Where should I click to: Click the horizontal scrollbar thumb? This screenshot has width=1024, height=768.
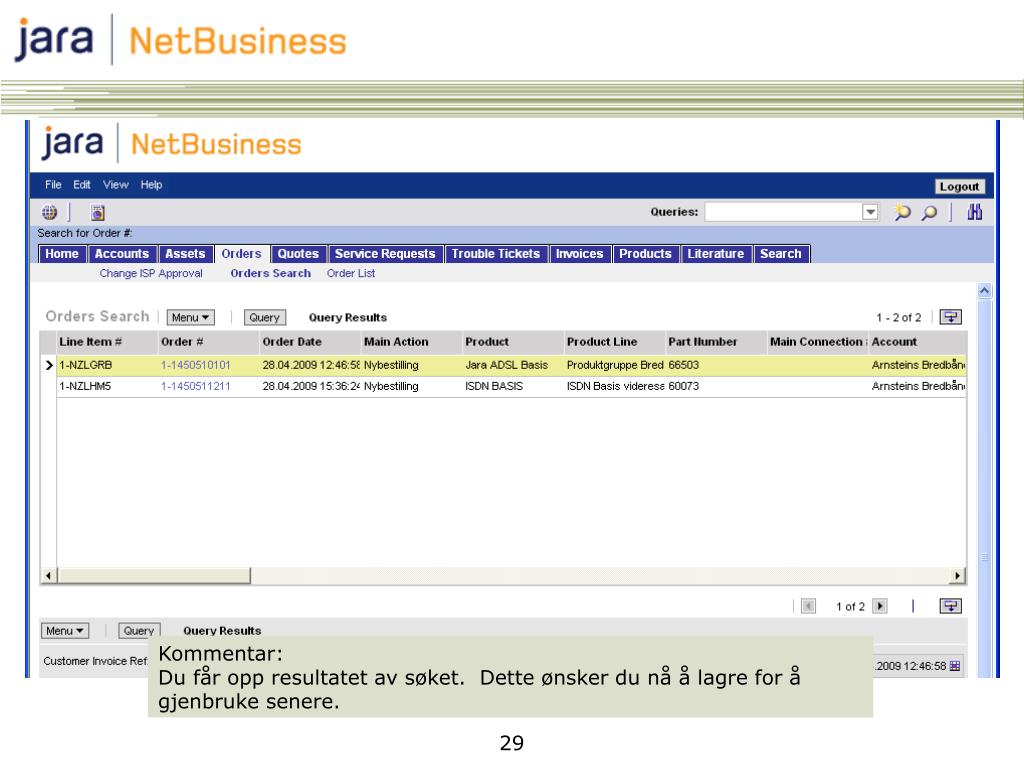[153, 575]
